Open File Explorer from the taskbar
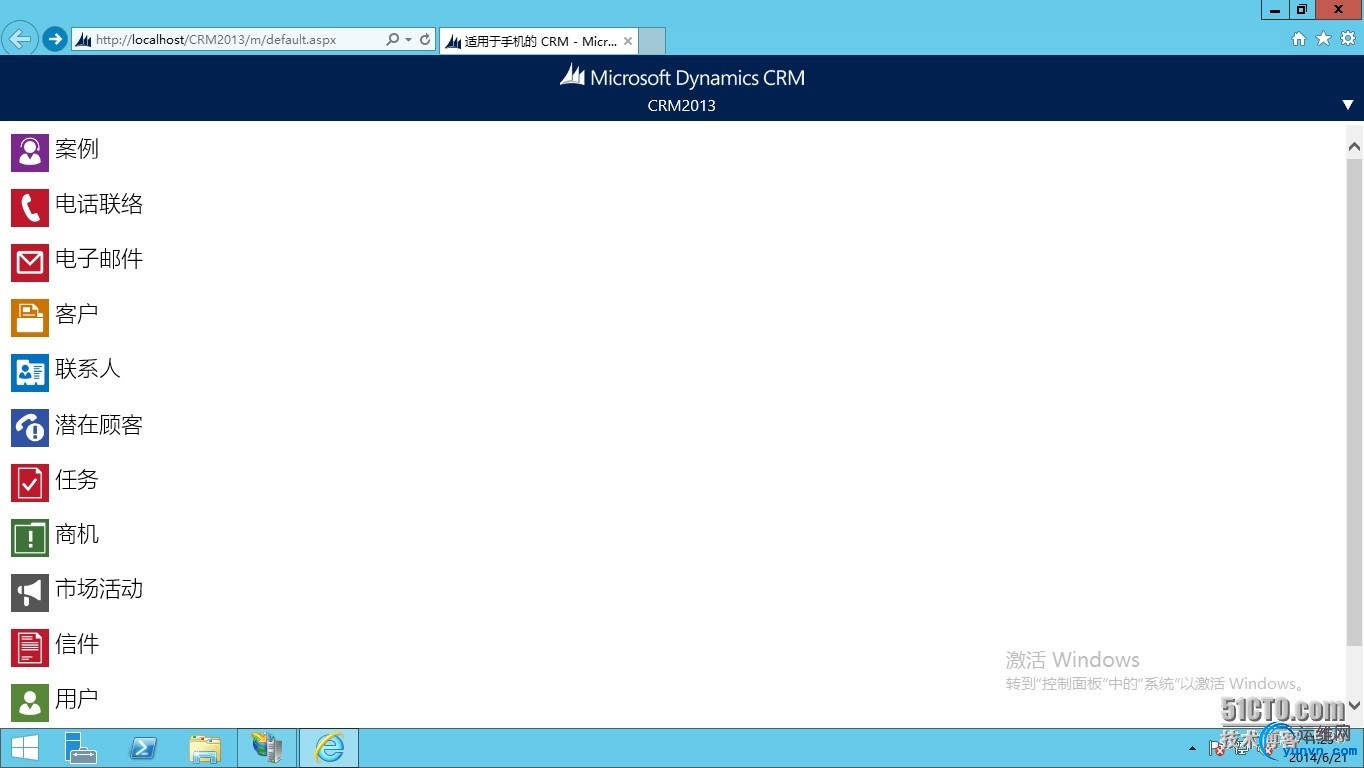The width and height of the screenshot is (1364, 768). [x=205, y=748]
